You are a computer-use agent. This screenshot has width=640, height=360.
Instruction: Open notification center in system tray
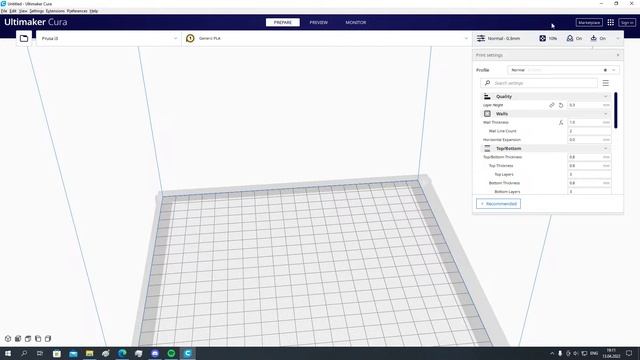click(x=629, y=353)
